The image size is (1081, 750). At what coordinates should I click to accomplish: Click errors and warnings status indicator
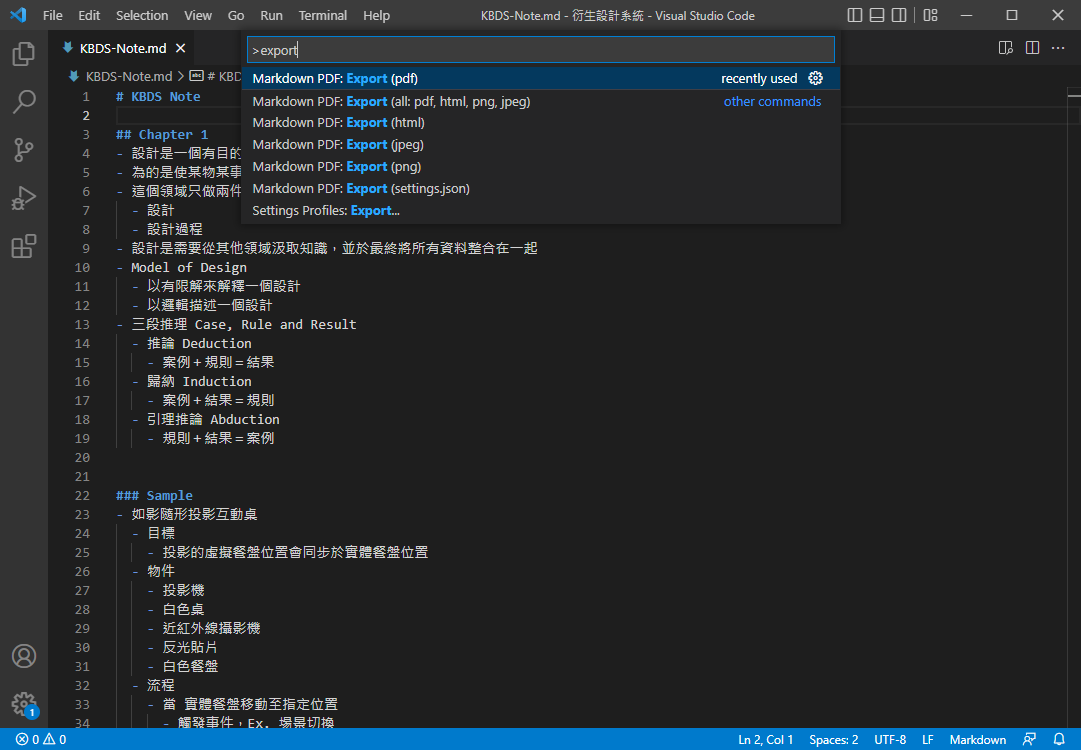(x=41, y=740)
